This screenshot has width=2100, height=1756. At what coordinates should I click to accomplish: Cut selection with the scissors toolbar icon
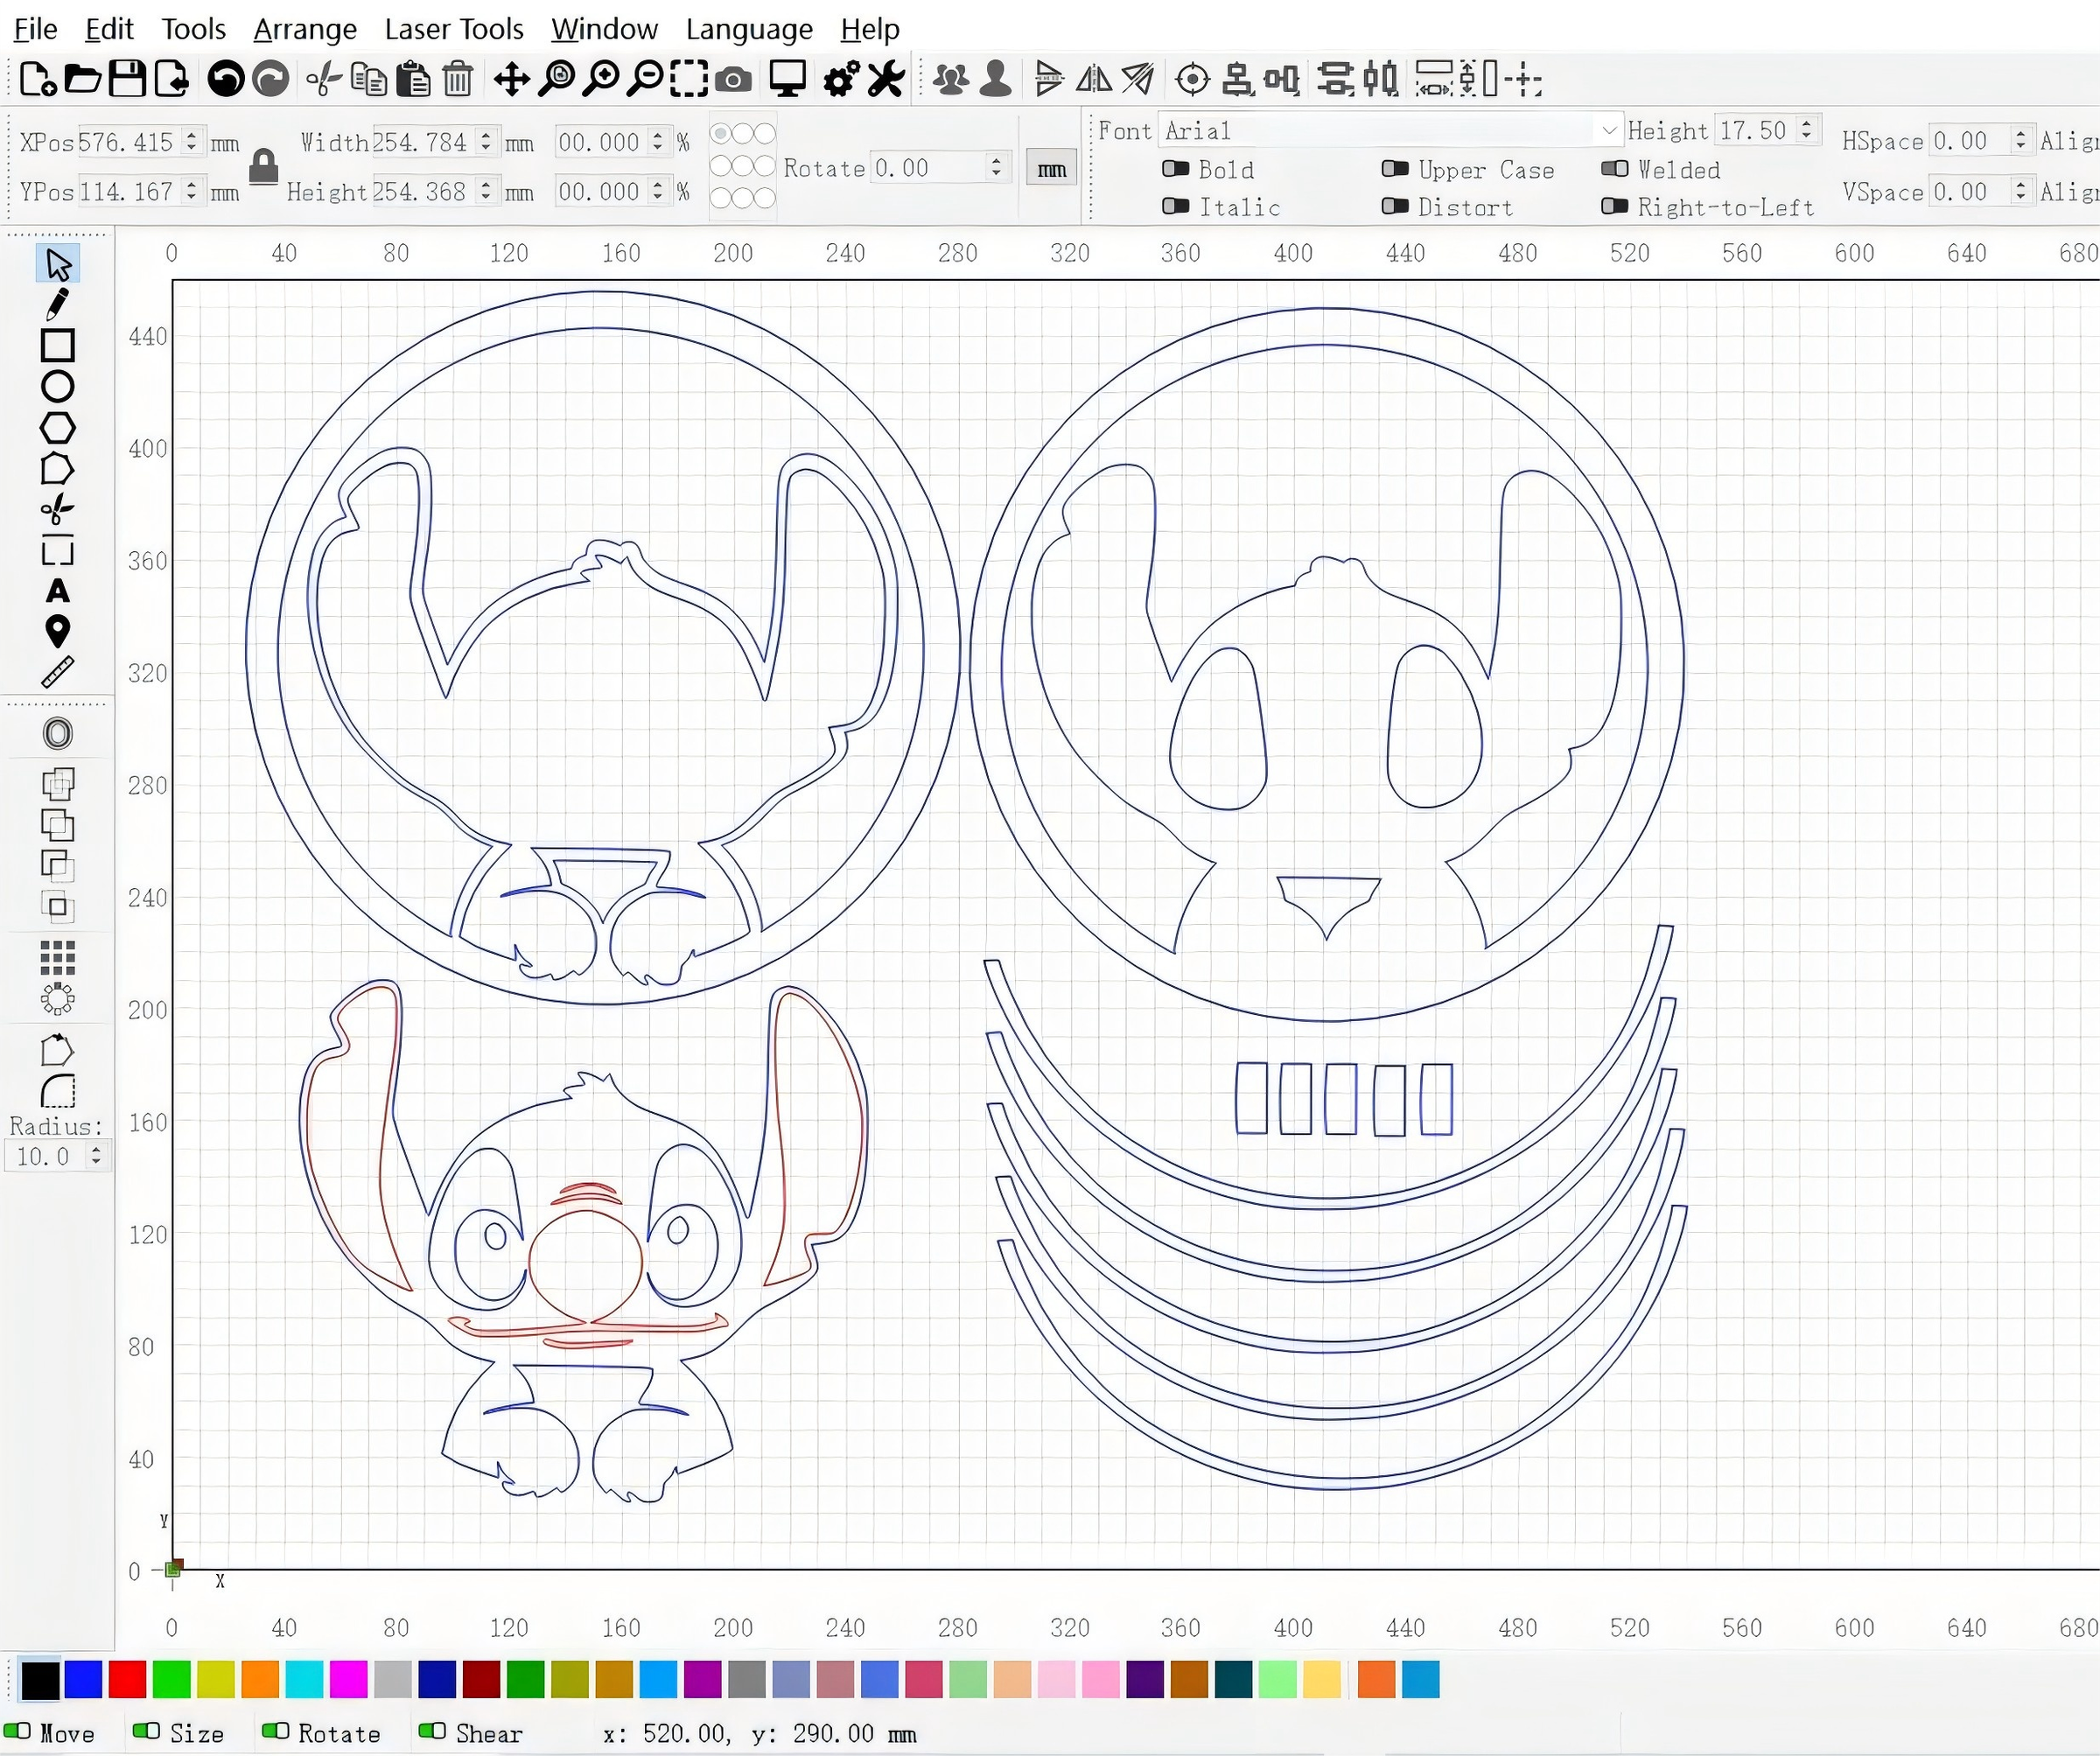click(x=323, y=78)
